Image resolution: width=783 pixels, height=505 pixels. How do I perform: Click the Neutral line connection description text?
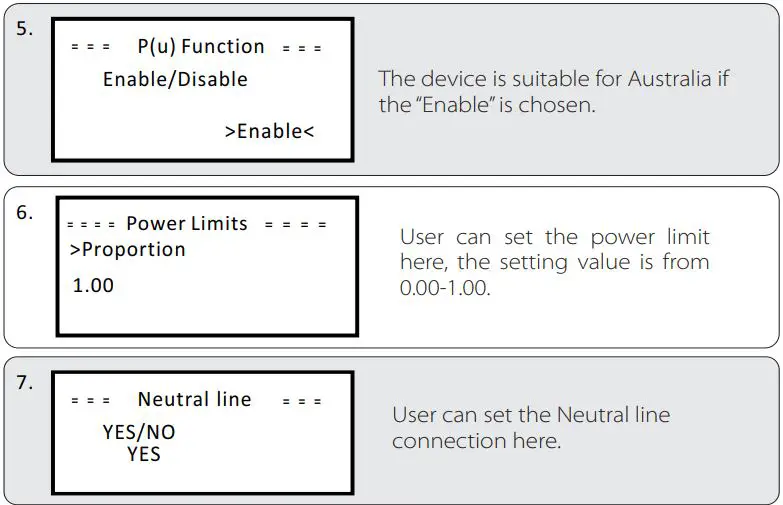pyautogui.click(x=531, y=428)
